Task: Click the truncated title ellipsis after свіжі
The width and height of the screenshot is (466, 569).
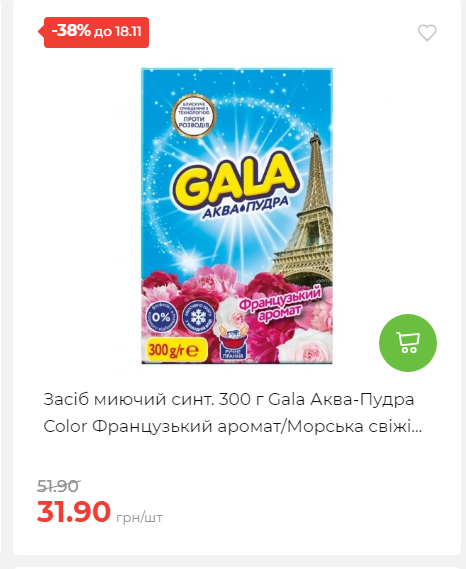Action: point(418,430)
